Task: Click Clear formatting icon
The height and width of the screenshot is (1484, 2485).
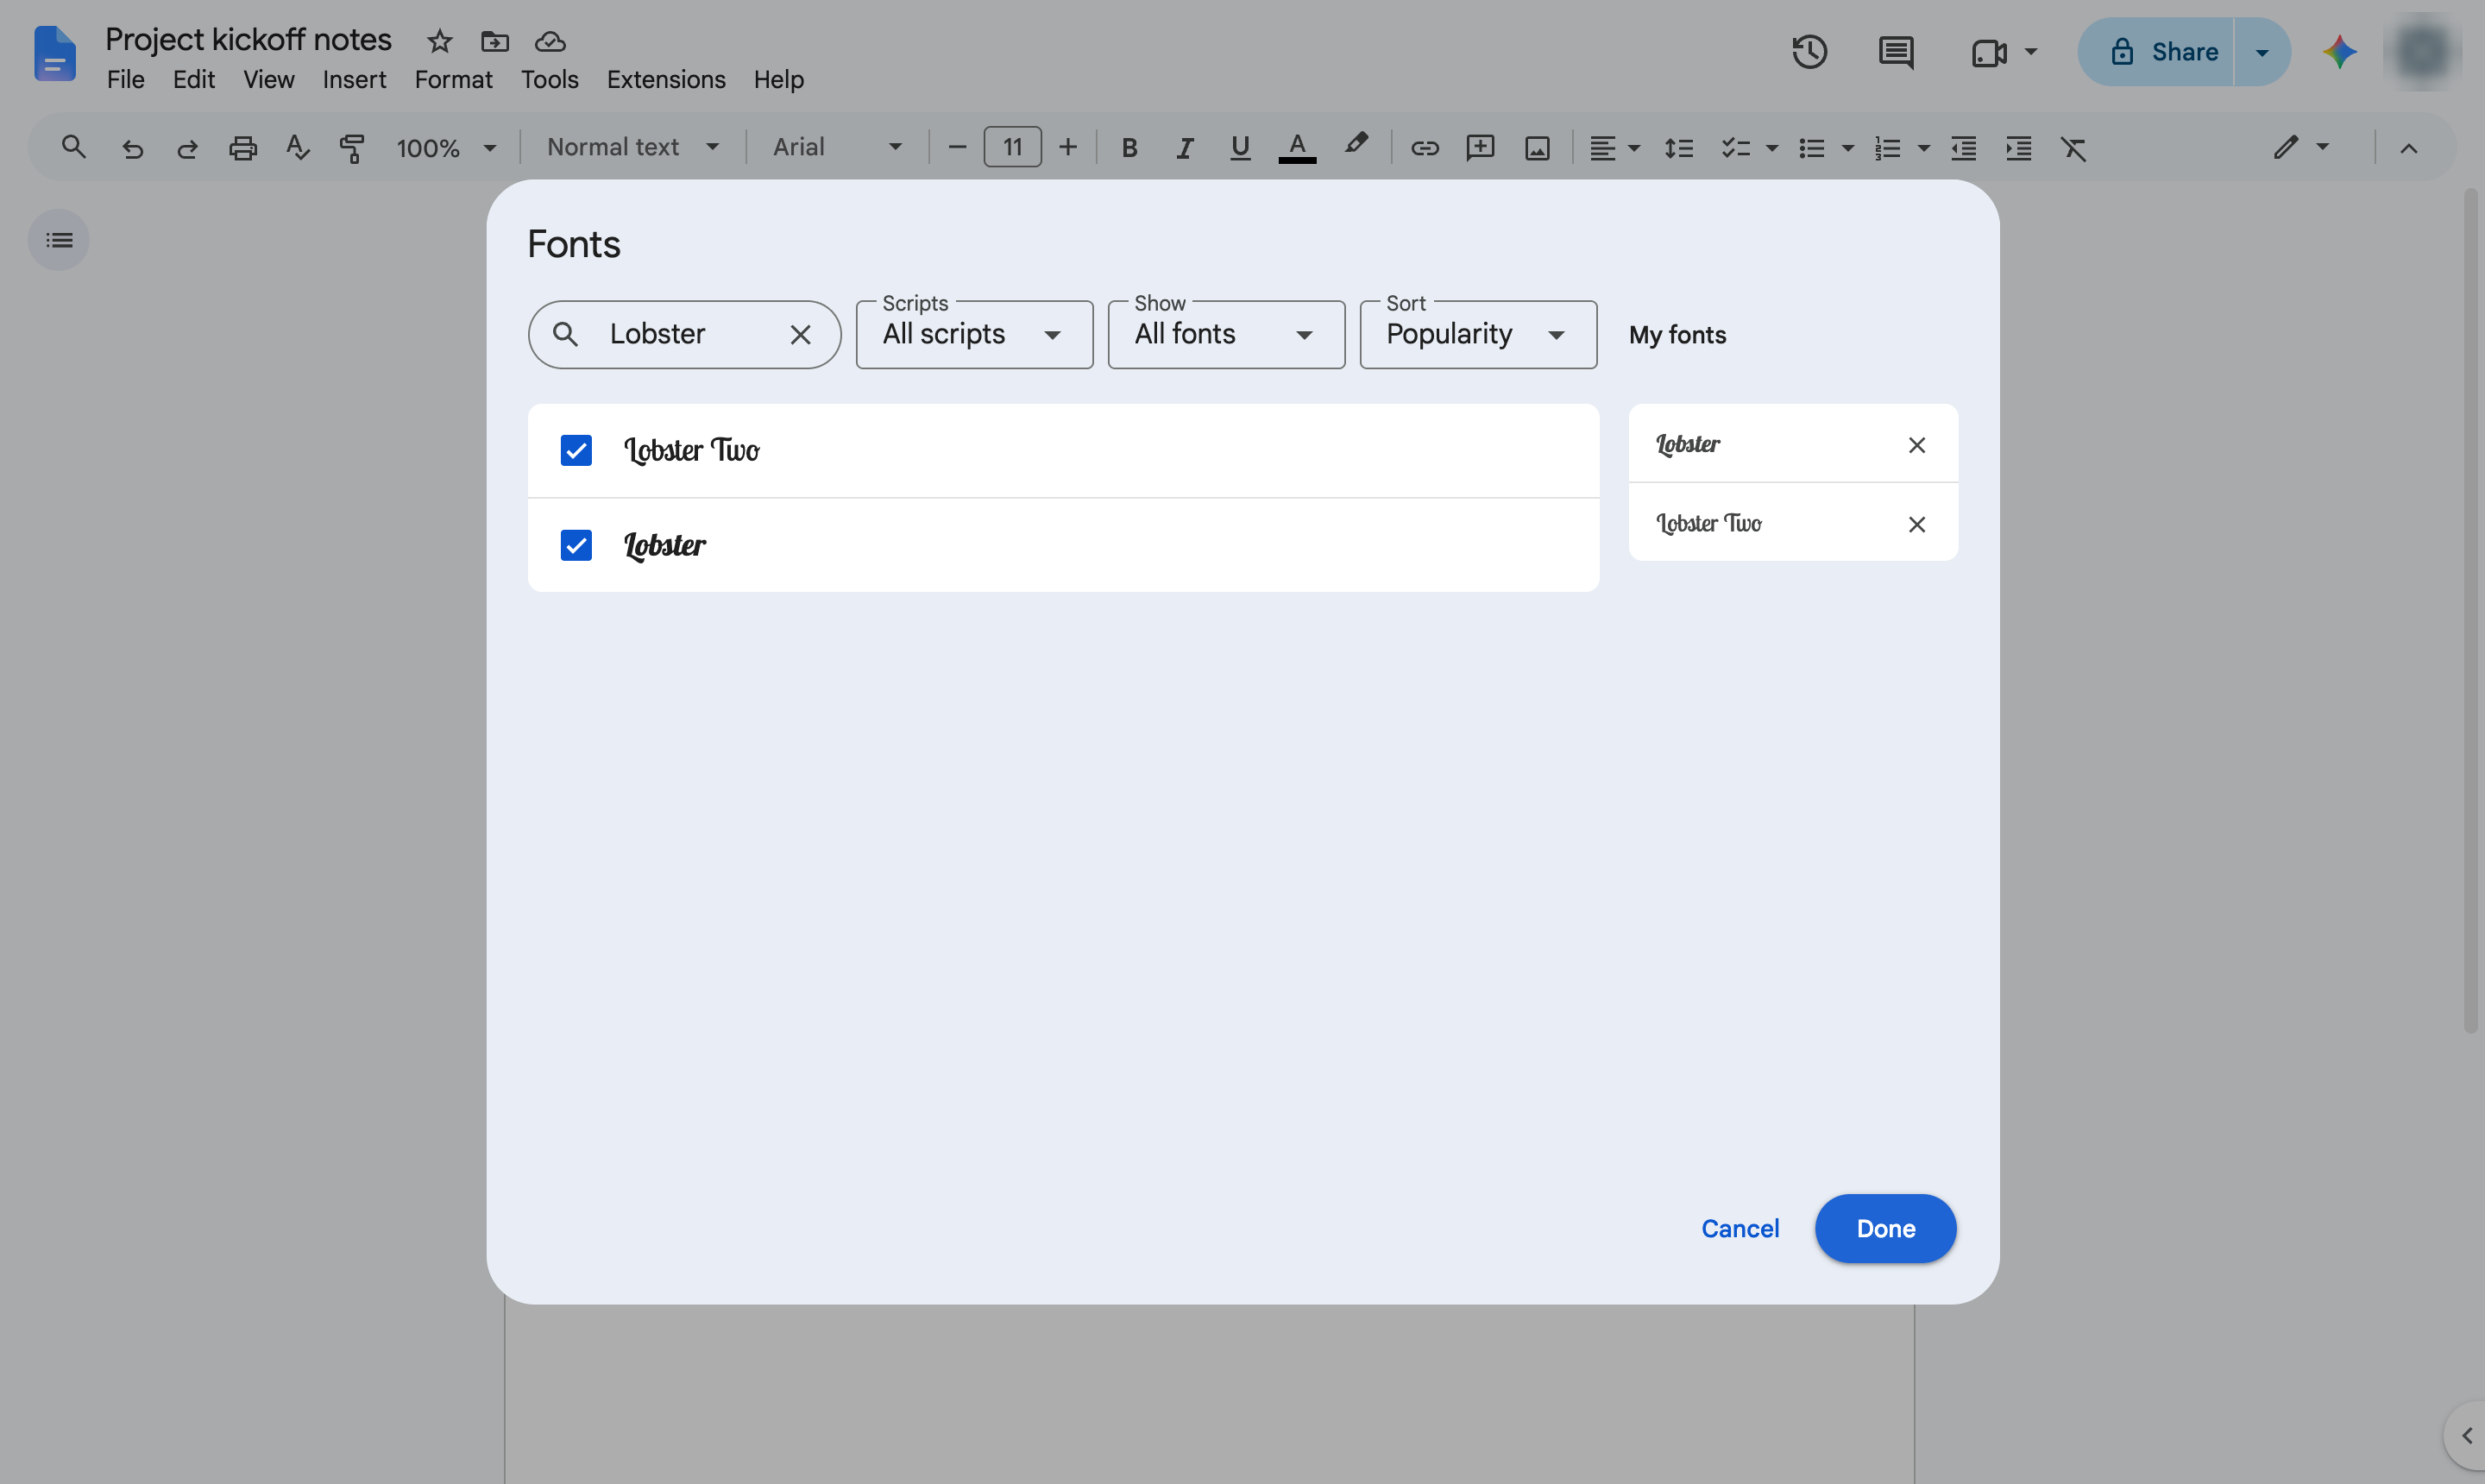Action: coord(2074,148)
